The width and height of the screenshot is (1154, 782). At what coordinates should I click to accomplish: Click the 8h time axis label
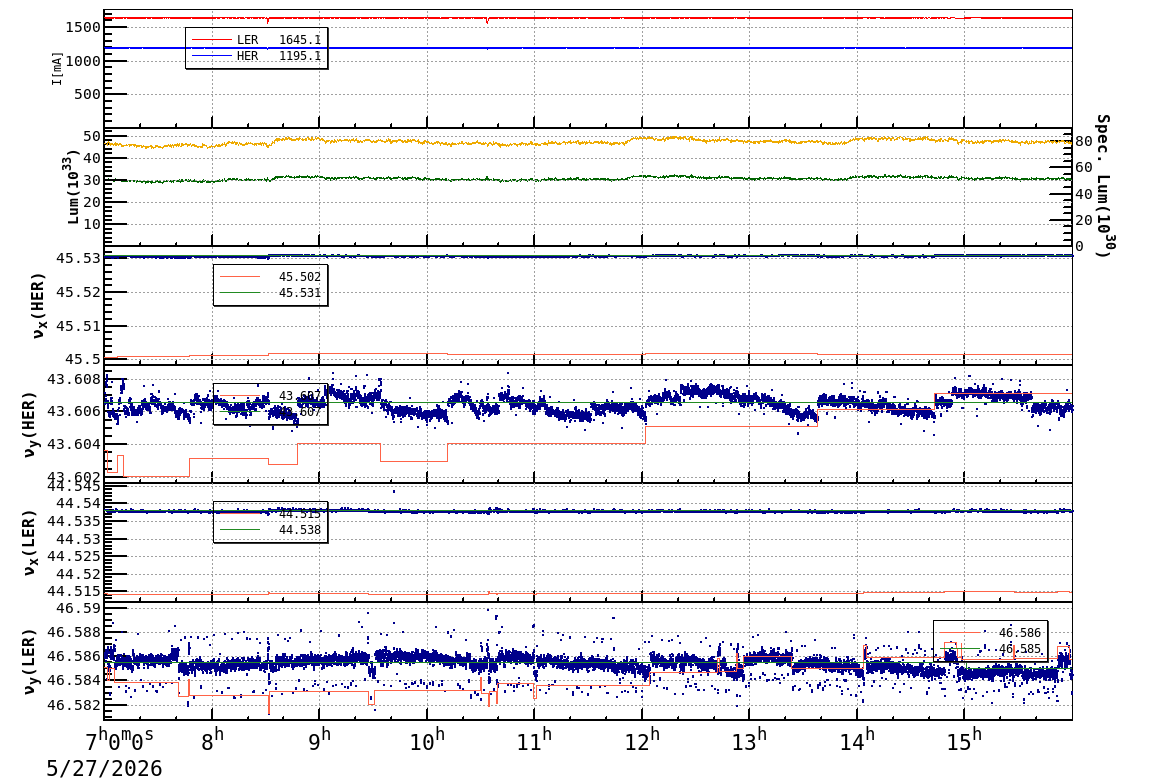pos(212,740)
